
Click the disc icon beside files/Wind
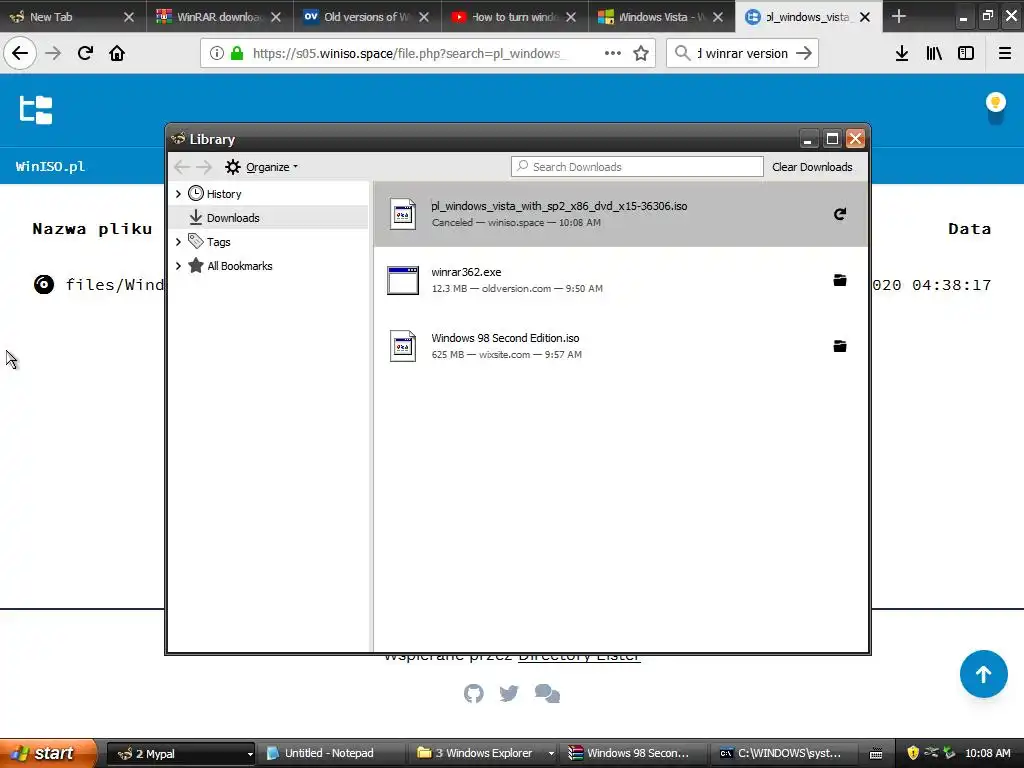[44, 285]
